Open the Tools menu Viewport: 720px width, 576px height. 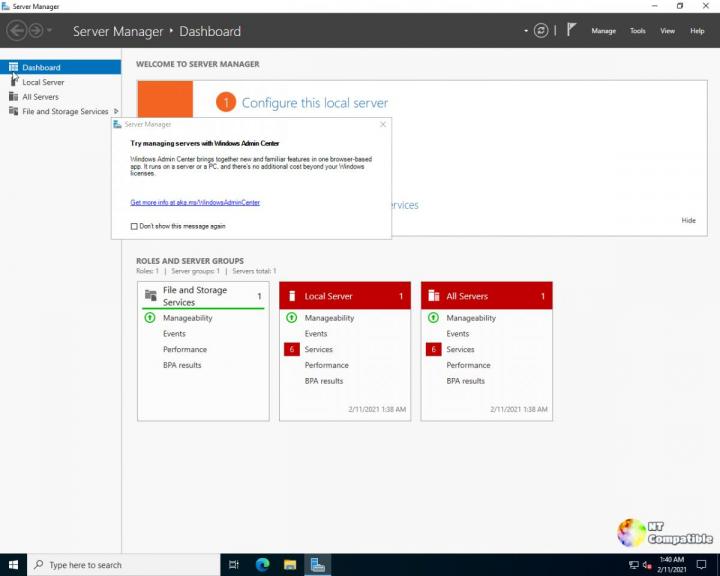coord(637,31)
